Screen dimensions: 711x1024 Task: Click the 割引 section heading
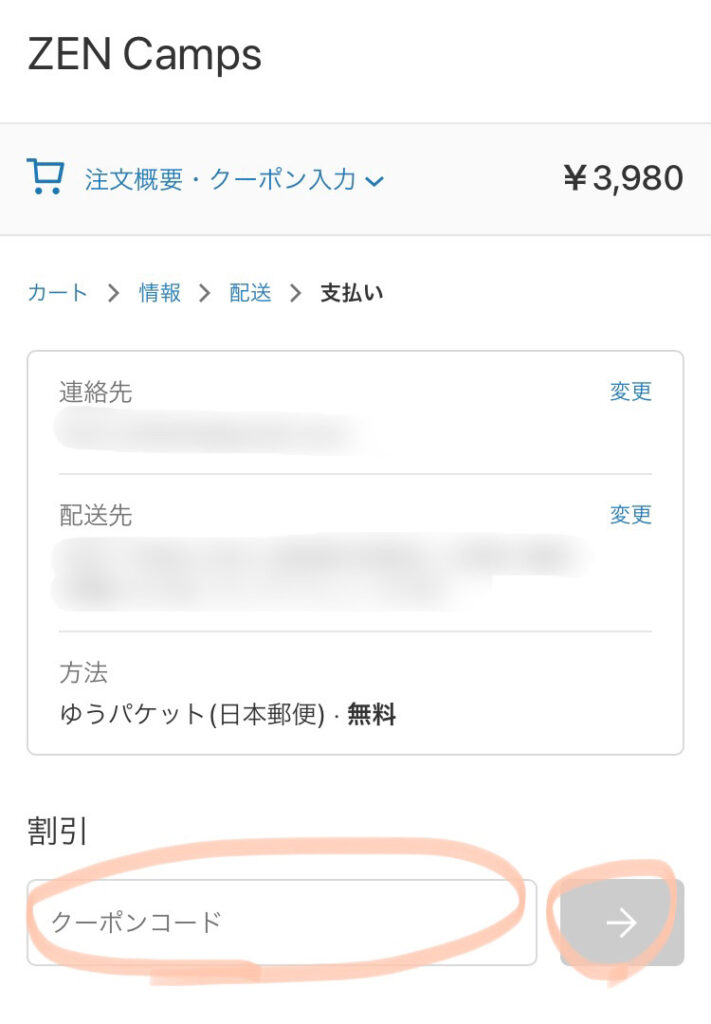click(57, 831)
